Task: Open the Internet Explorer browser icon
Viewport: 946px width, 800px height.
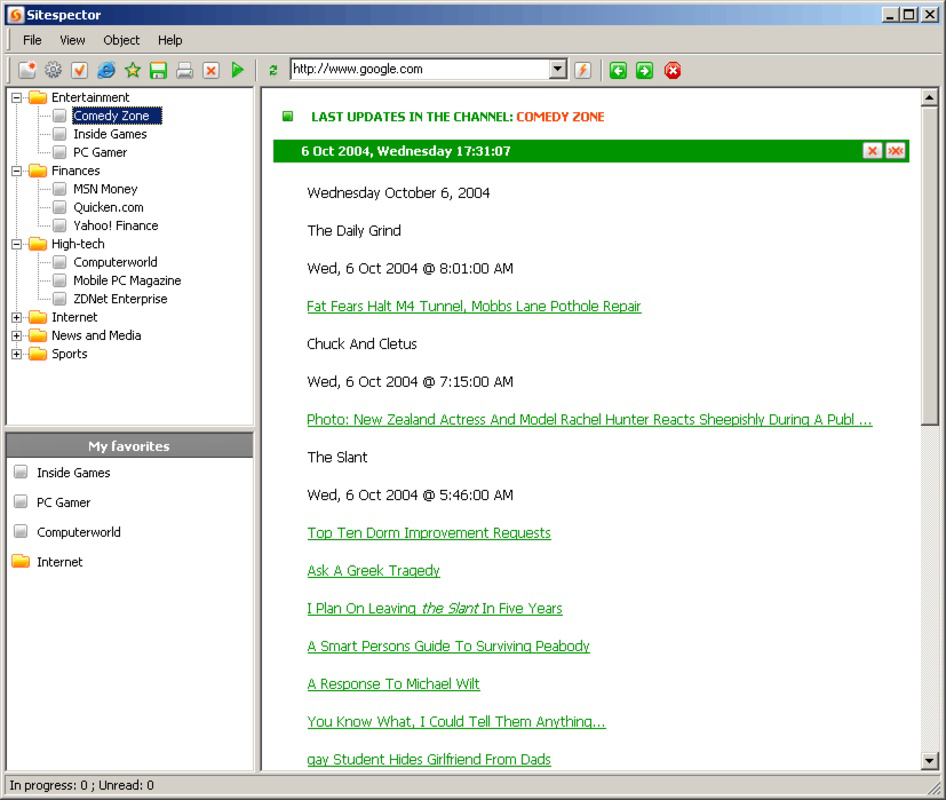Action: pyautogui.click(x=106, y=70)
